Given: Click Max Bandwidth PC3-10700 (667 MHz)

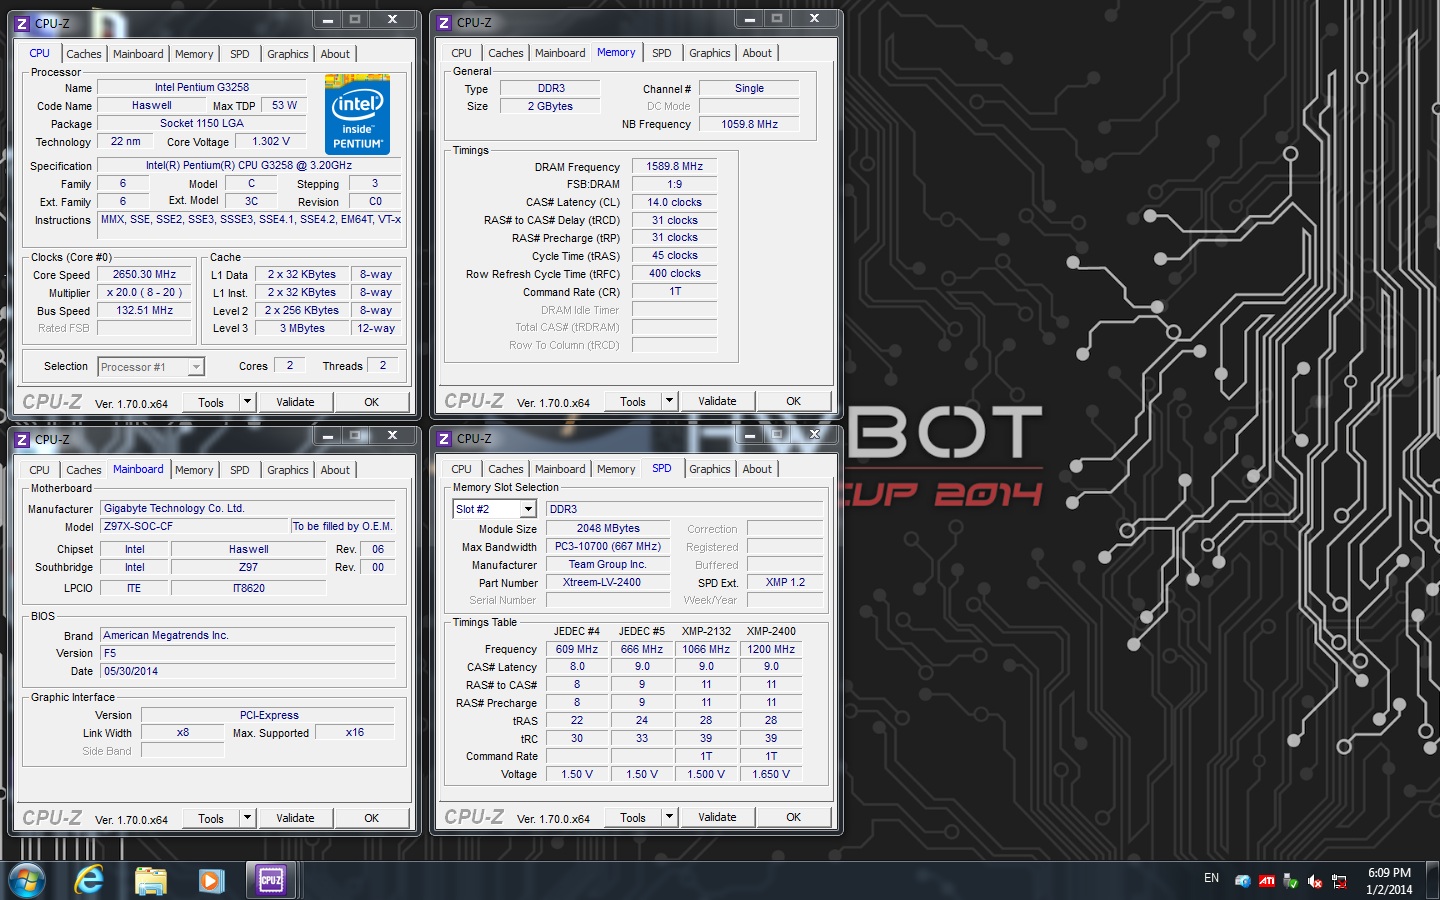Looking at the screenshot, I should pos(607,547).
